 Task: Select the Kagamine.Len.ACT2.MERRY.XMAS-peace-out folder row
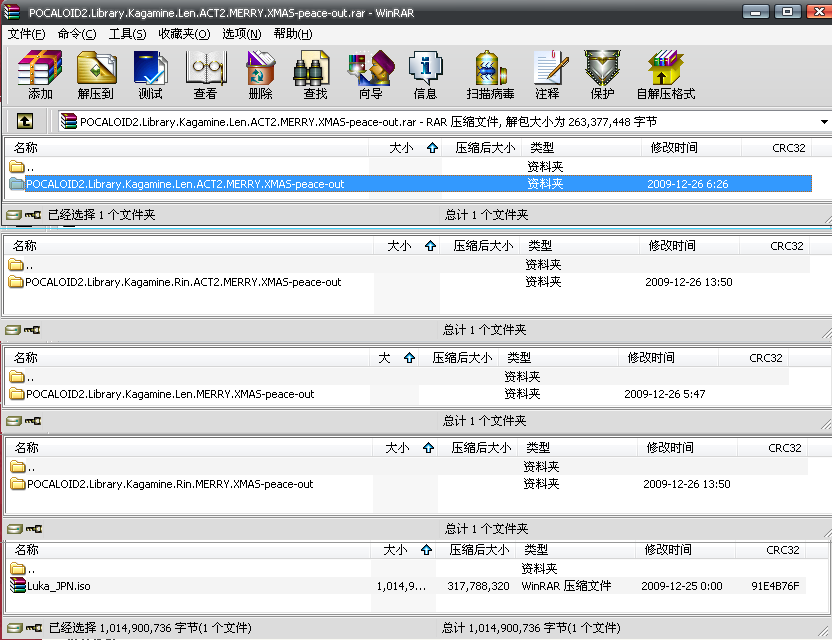point(410,184)
